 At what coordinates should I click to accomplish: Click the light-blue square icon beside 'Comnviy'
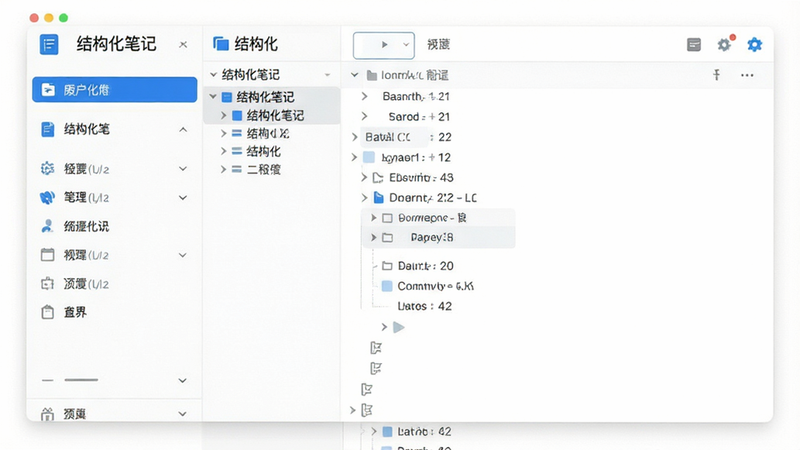pyautogui.click(x=387, y=286)
